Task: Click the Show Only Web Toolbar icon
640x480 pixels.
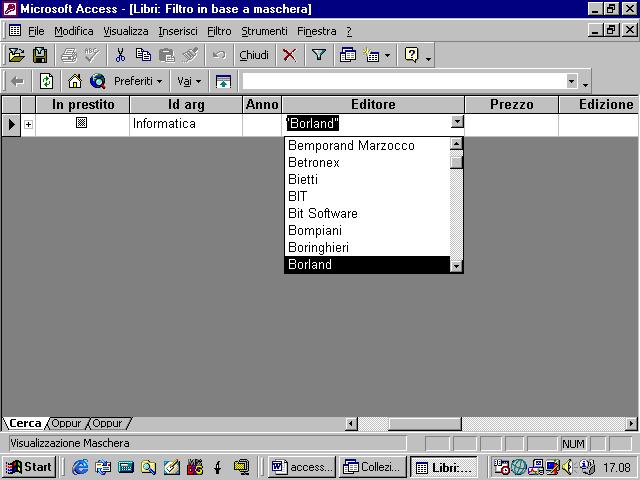Action: (223, 81)
